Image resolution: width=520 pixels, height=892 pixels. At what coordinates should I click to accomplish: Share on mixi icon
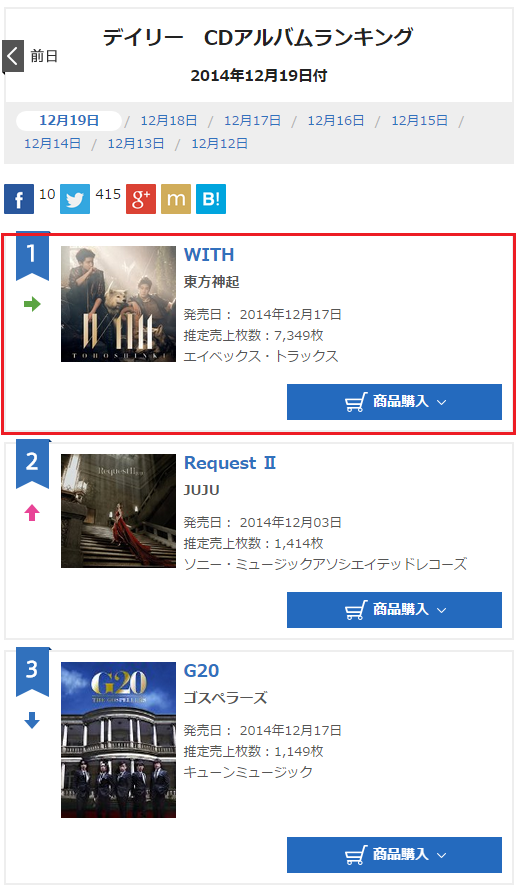pos(176,199)
